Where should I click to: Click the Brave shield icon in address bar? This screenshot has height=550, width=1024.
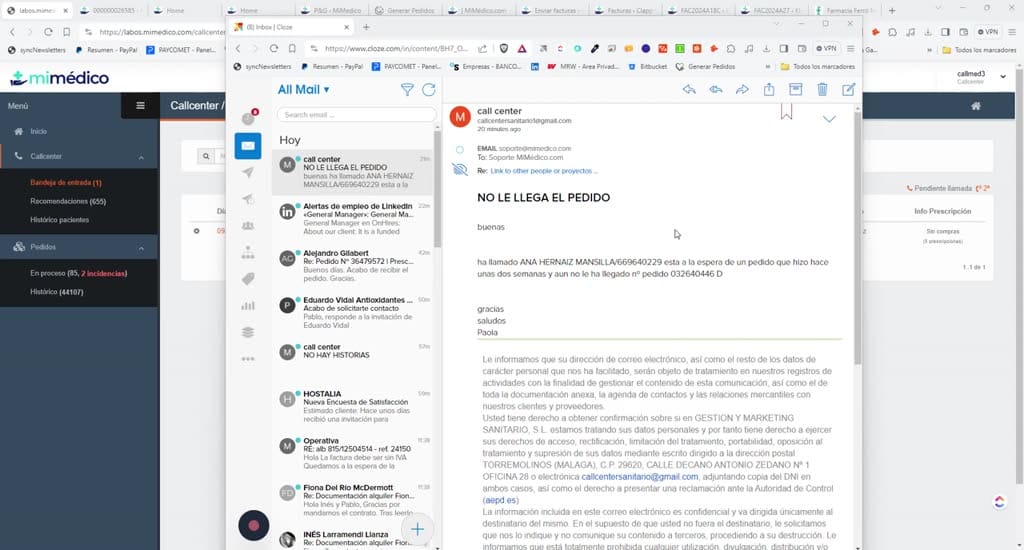pyautogui.click(x=504, y=48)
